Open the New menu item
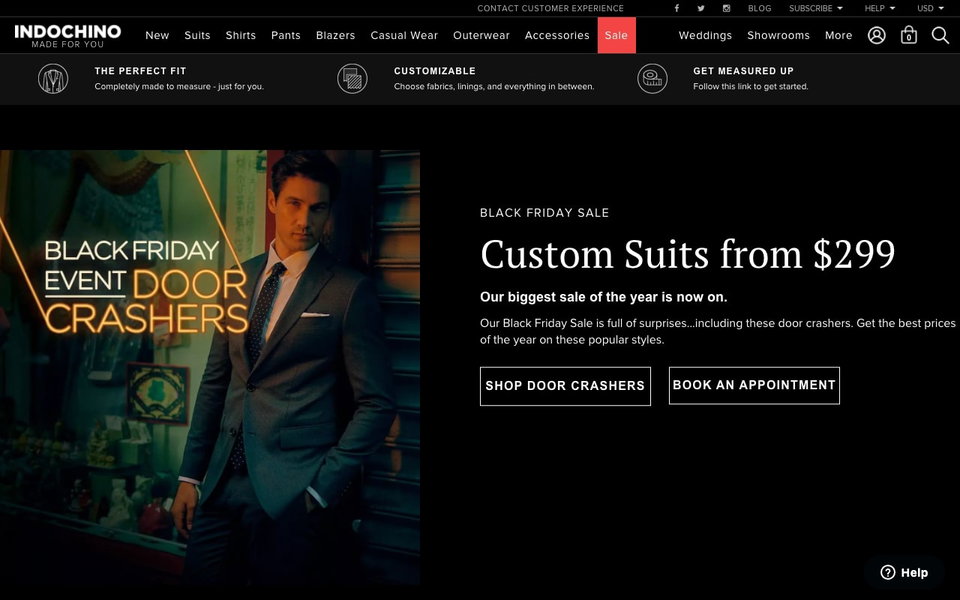The height and width of the screenshot is (600, 960). point(157,36)
